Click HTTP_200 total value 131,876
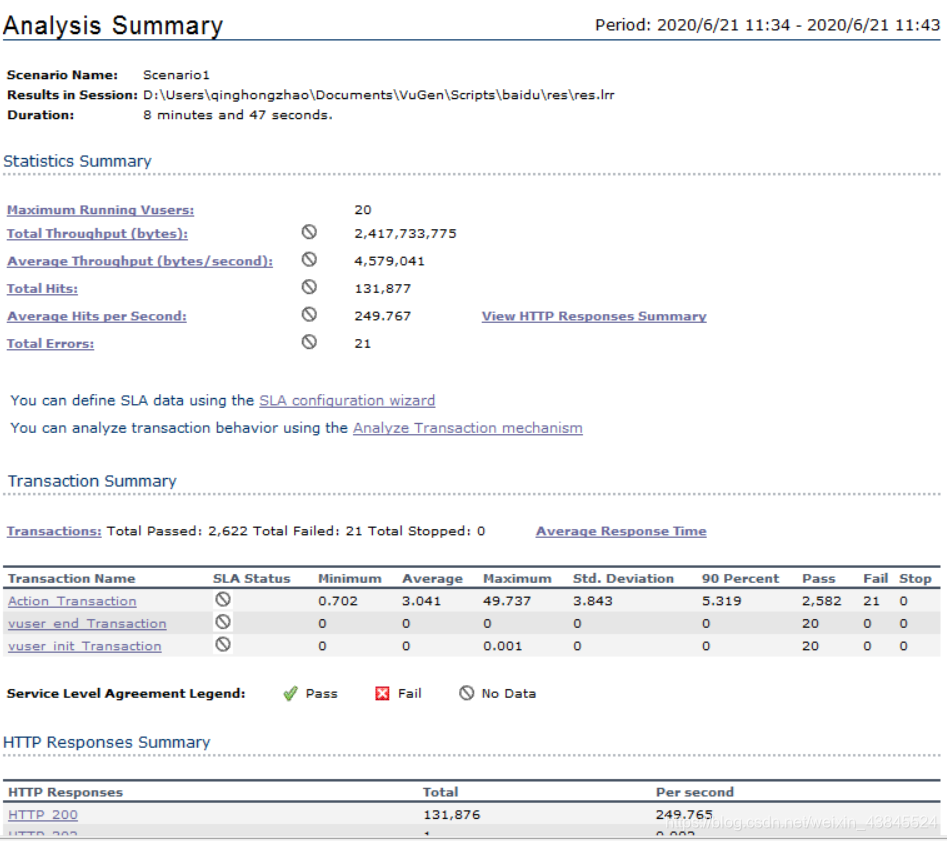The height and width of the screenshot is (841, 947). 452,814
